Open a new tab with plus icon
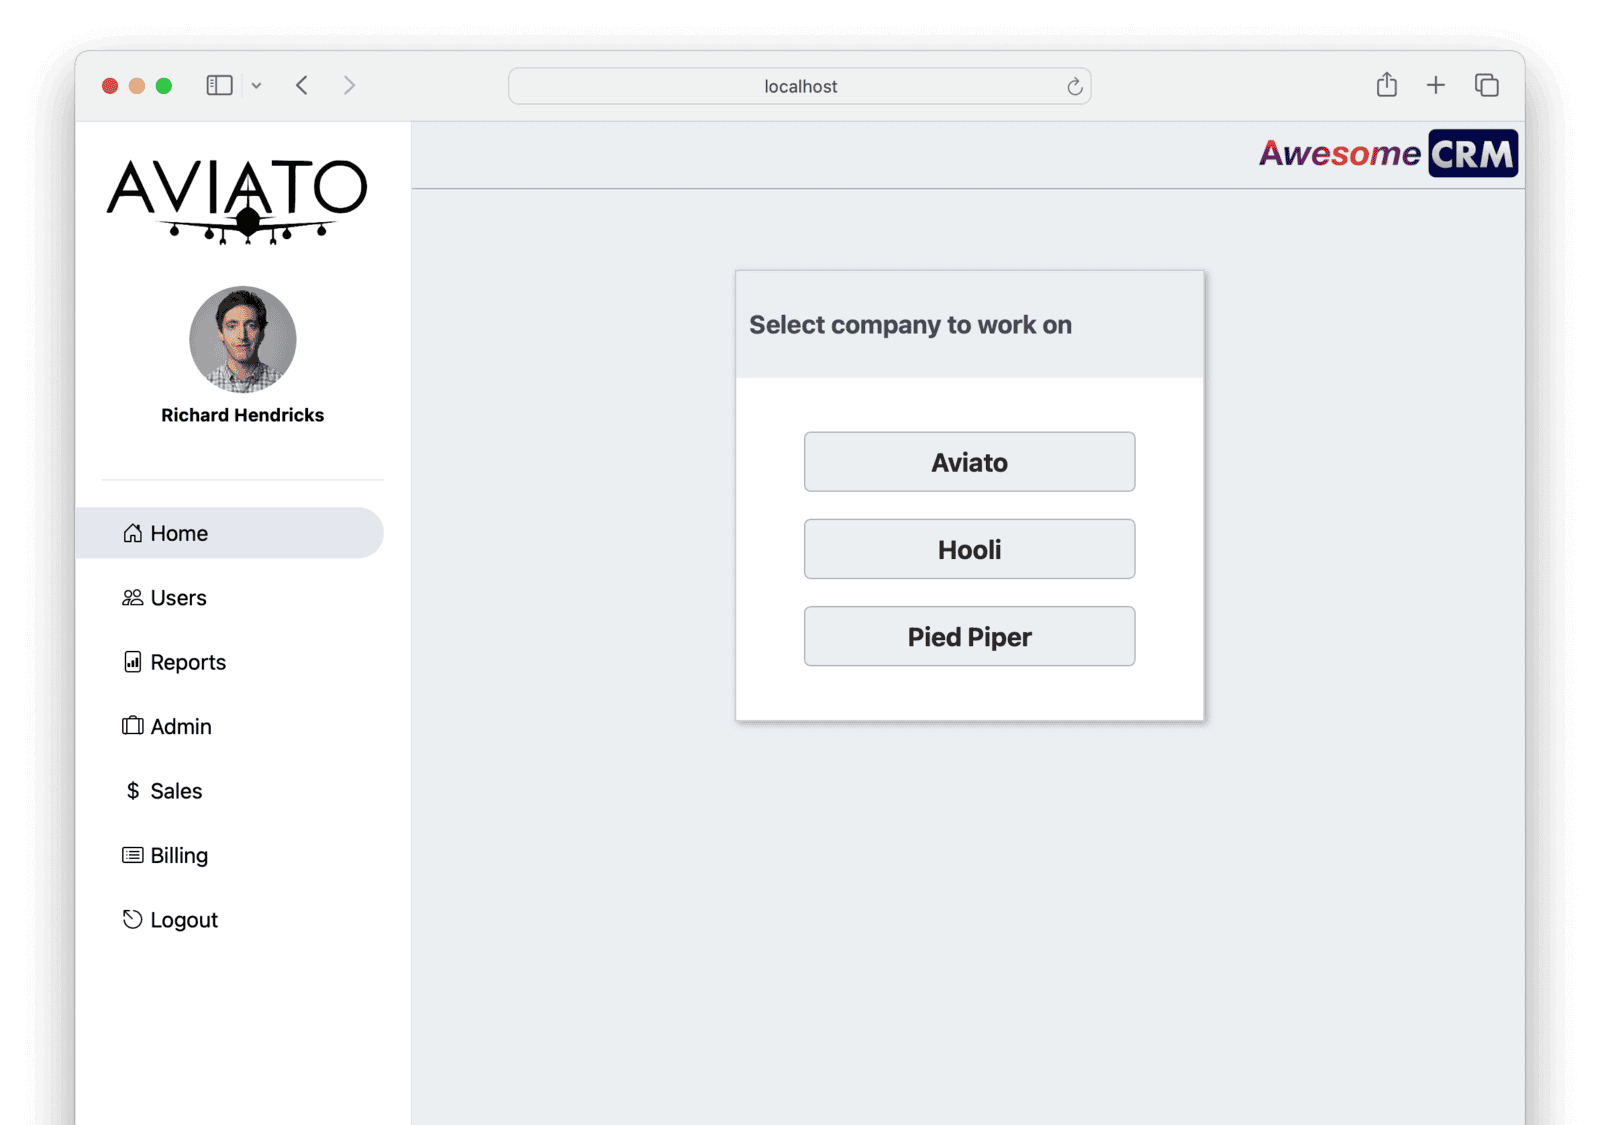This screenshot has width=1600, height=1125. coord(1435,85)
